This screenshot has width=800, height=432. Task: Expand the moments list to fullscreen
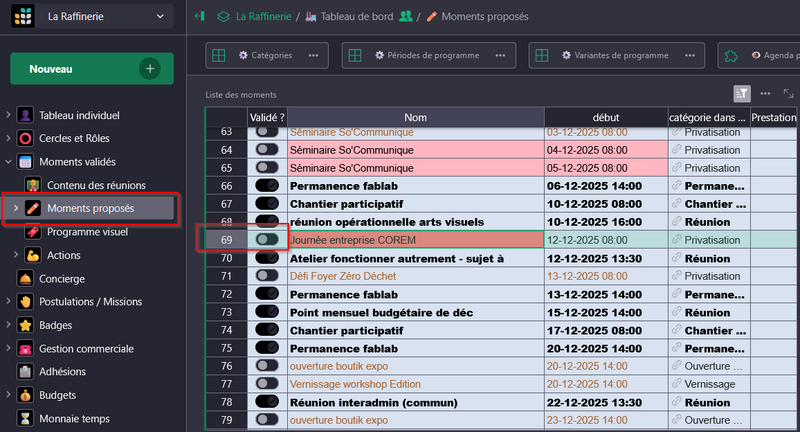click(x=789, y=93)
